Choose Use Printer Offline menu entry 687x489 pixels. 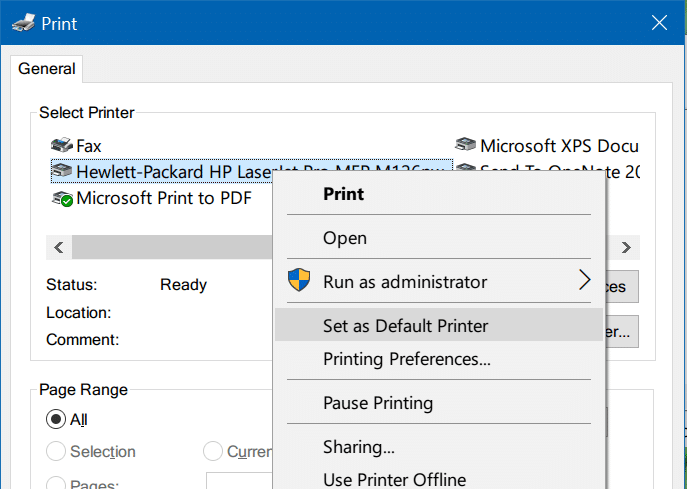pos(439,479)
